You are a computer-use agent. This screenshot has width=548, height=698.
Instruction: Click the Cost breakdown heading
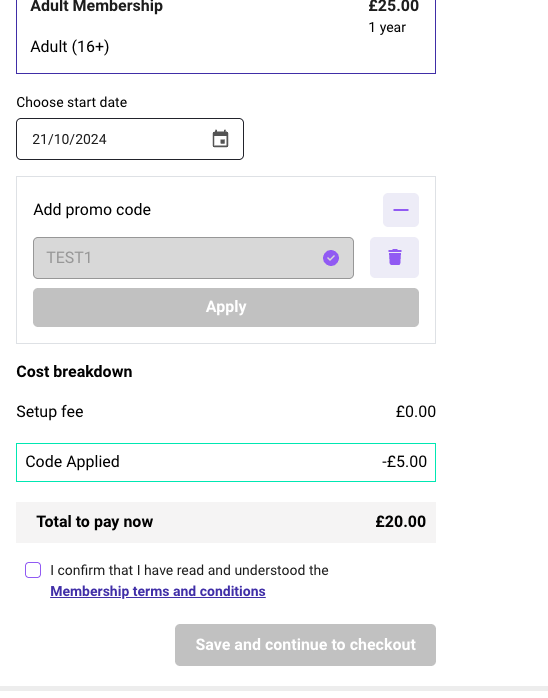coord(74,372)
